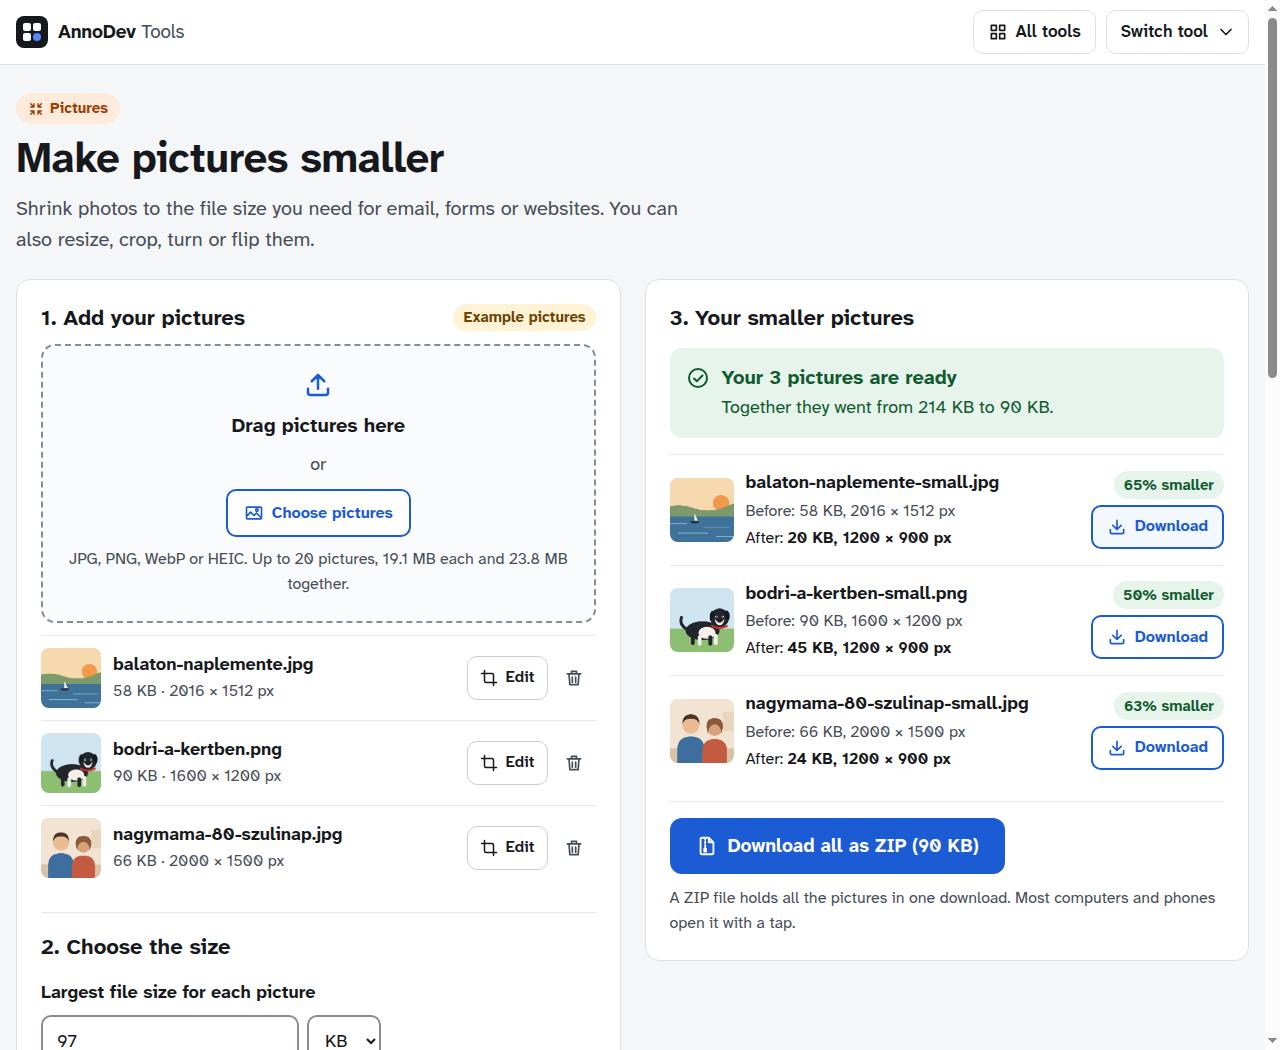Open the All tools menu
This screenshot has height=1050, width=1280.
click(x=1034, y=32)
